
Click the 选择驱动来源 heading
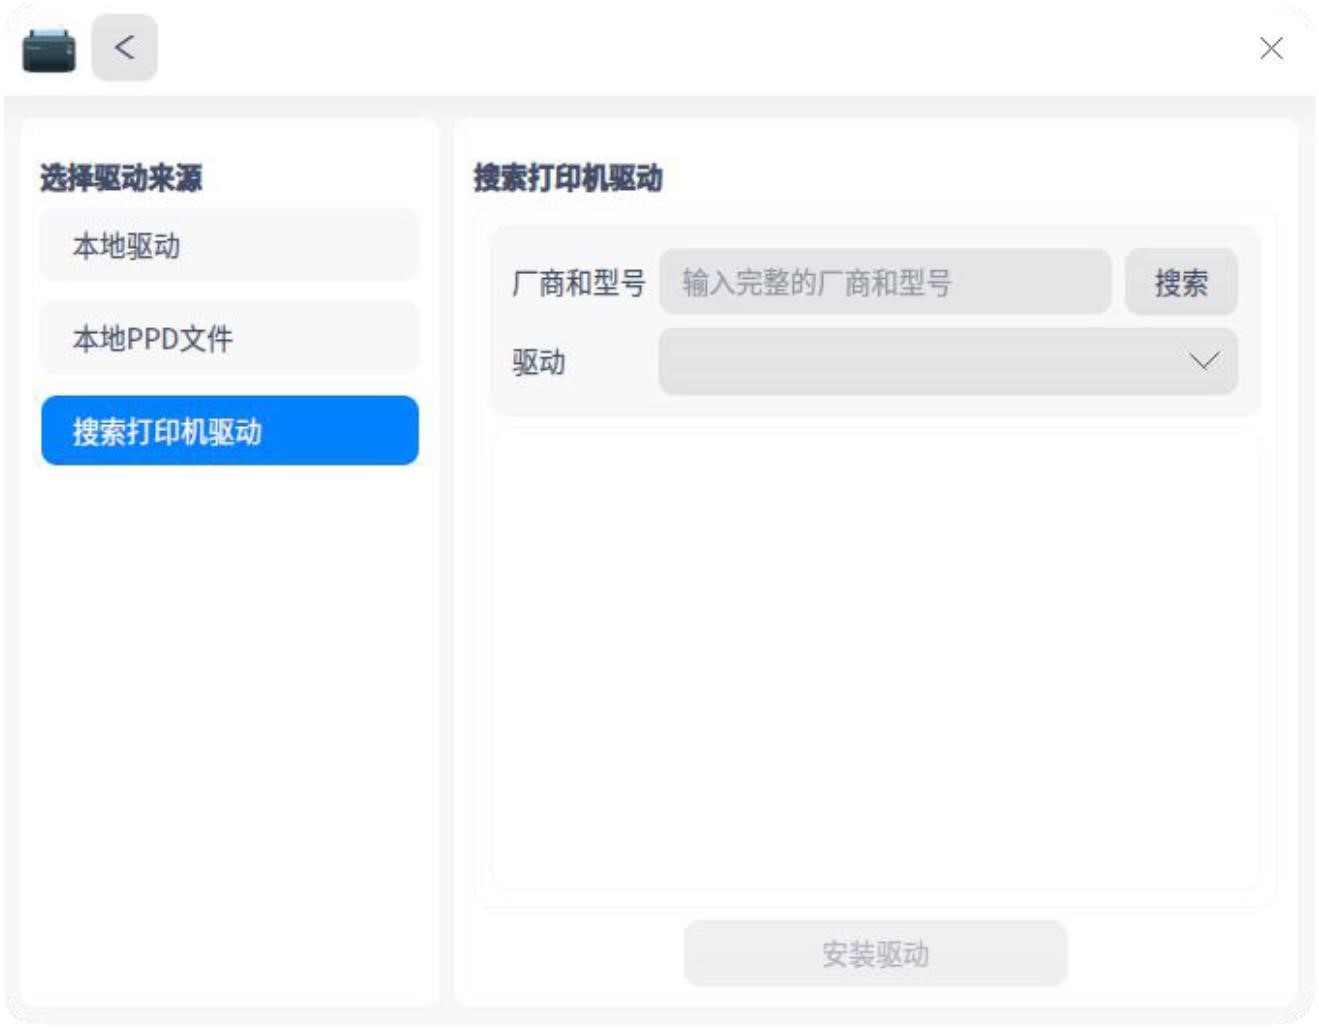[121, 178]
